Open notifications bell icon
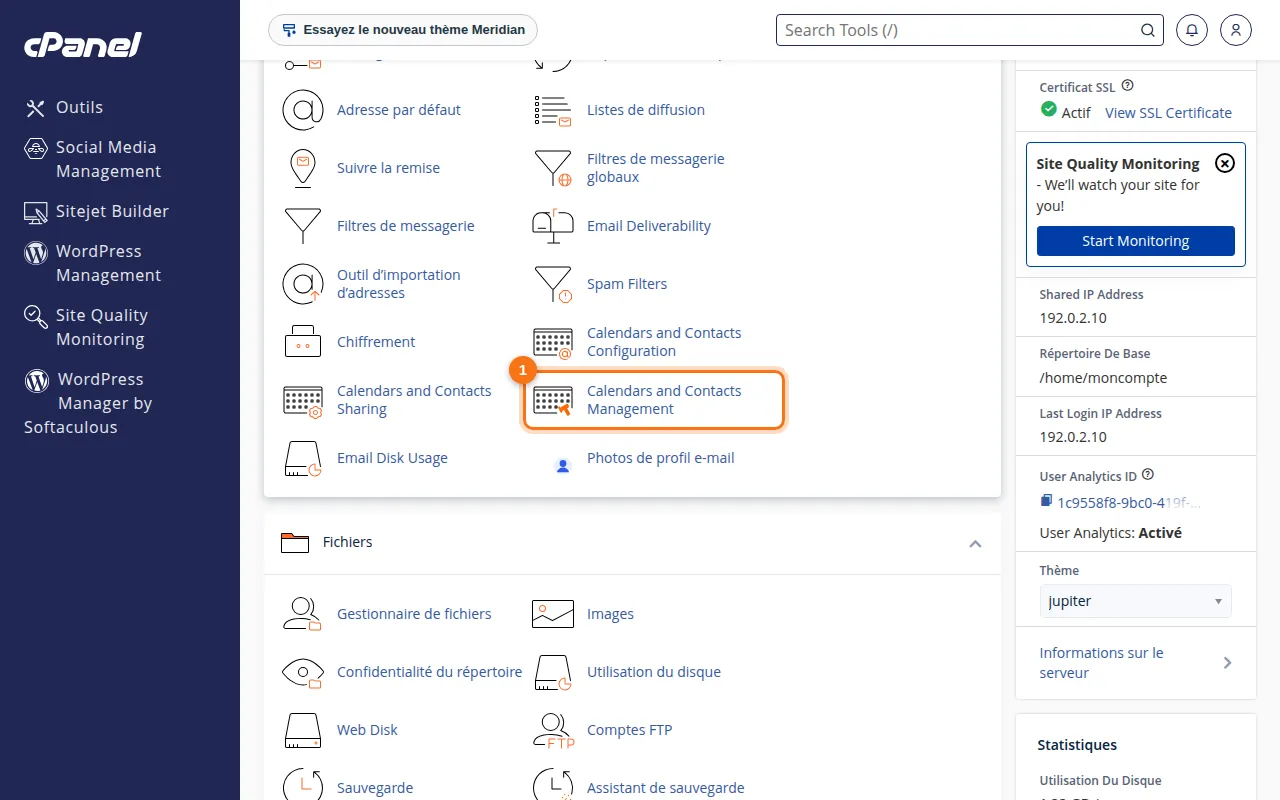The height and width of the screenshot is (800, 1280). tap(1191, 30)
